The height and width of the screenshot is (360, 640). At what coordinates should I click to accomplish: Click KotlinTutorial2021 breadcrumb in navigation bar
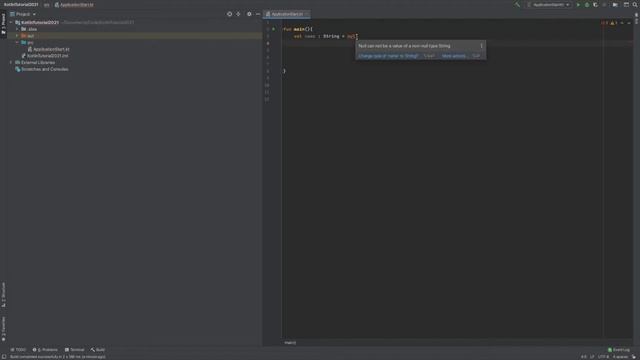pyautogui.click(x=21, y=5)
